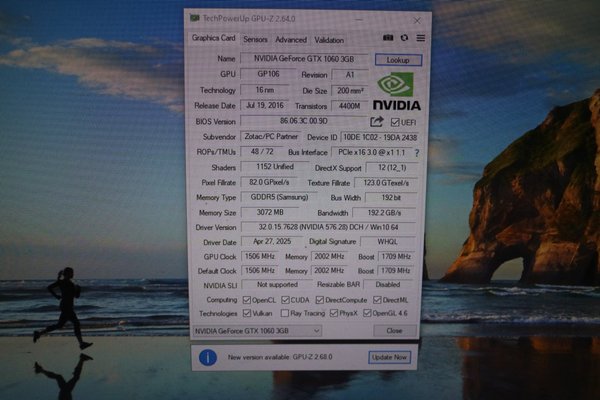Click the BIOS export share icon
Viewport: 600px width, 400px height.
coord(377,122)
